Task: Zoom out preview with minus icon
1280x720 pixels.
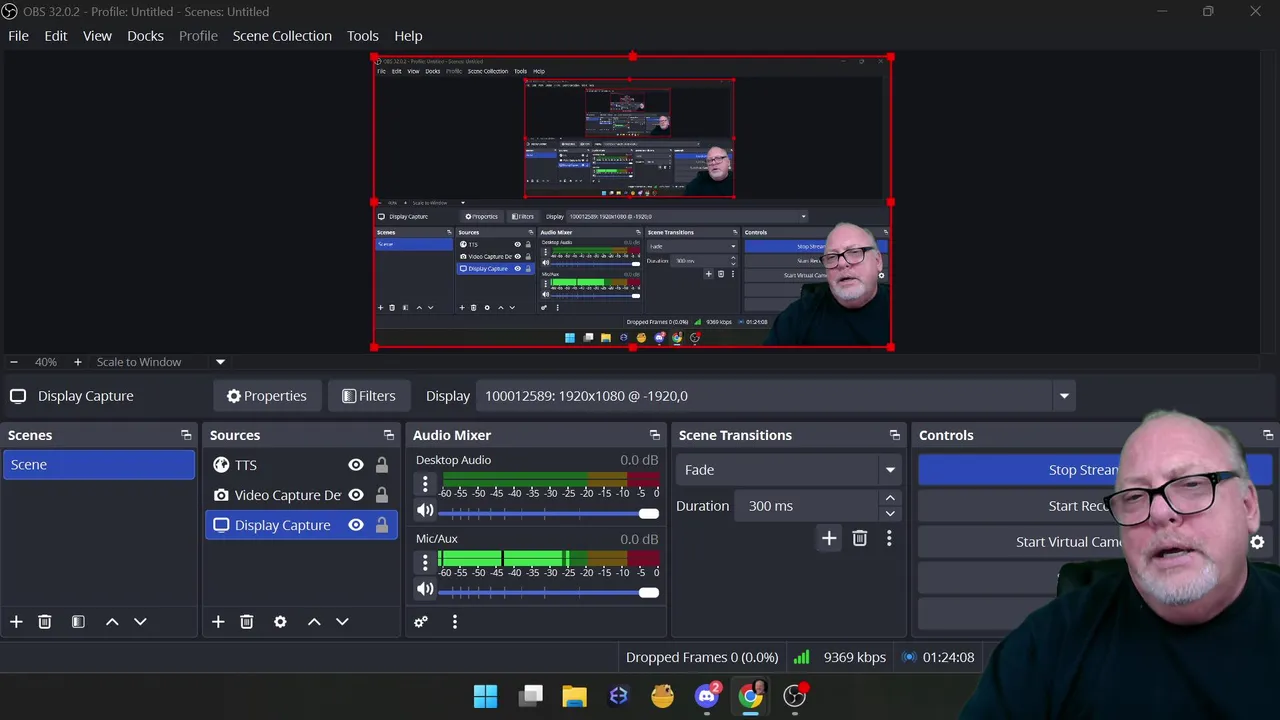Action: click(13, 362)
